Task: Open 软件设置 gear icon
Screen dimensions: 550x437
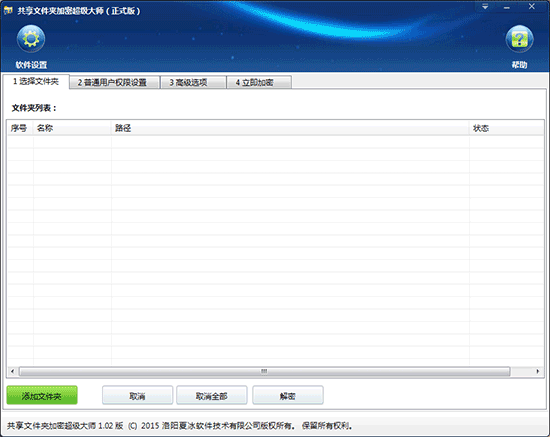Action: [31, 39]
